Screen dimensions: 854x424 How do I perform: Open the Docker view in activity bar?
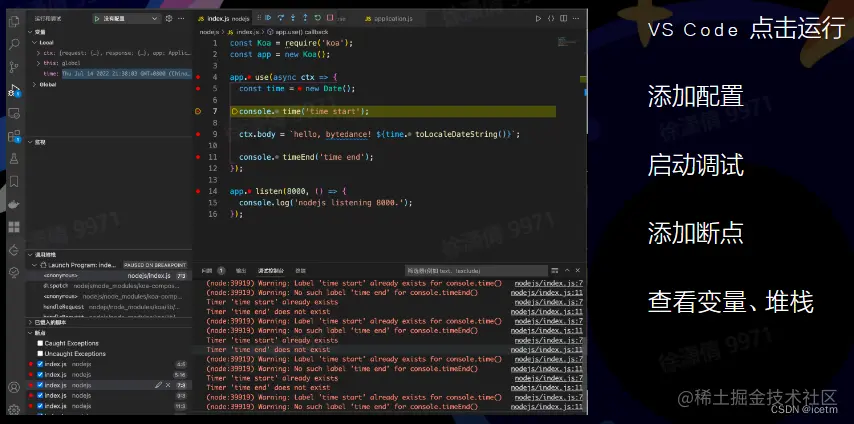[x=14, y=204]
